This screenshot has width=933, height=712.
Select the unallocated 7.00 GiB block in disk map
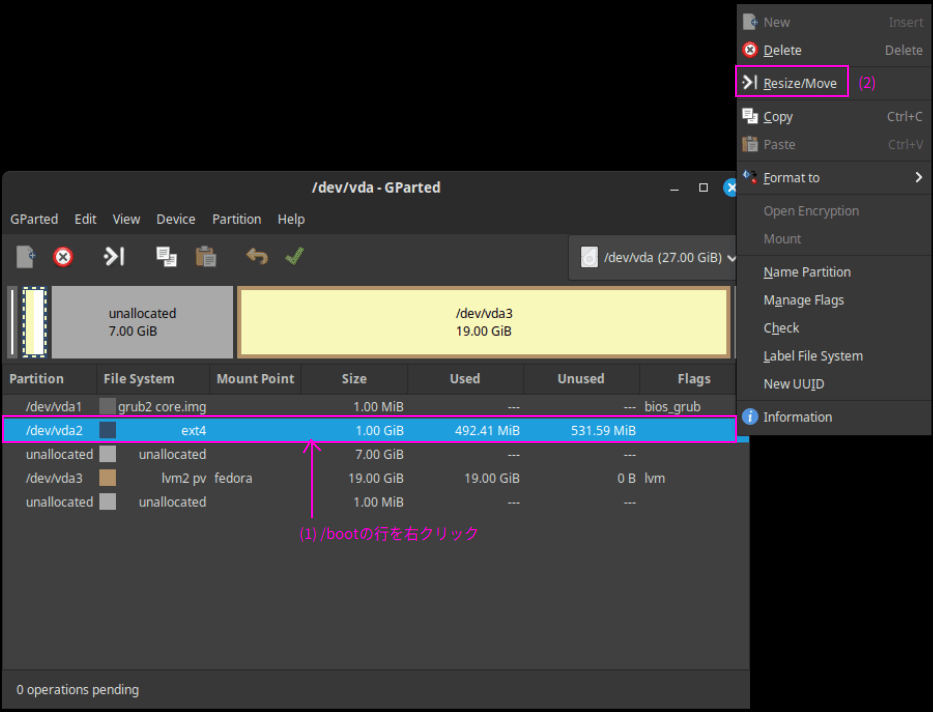coord(142,322)
